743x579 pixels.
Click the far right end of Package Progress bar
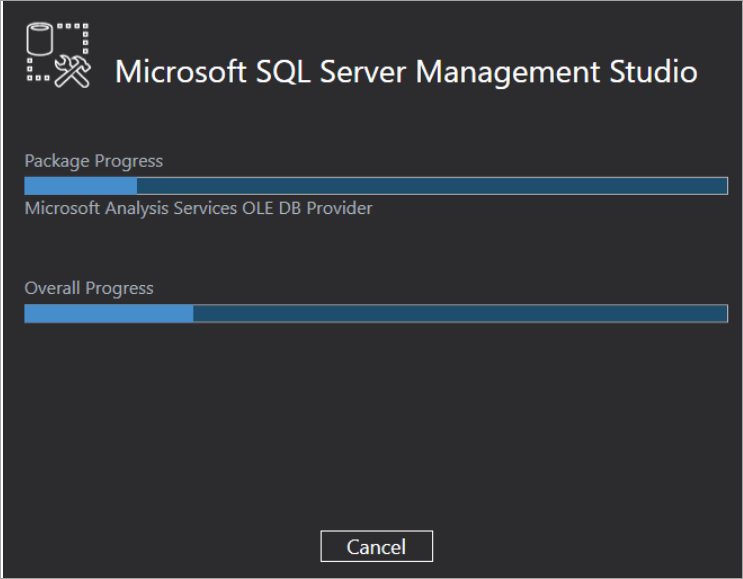724,186
